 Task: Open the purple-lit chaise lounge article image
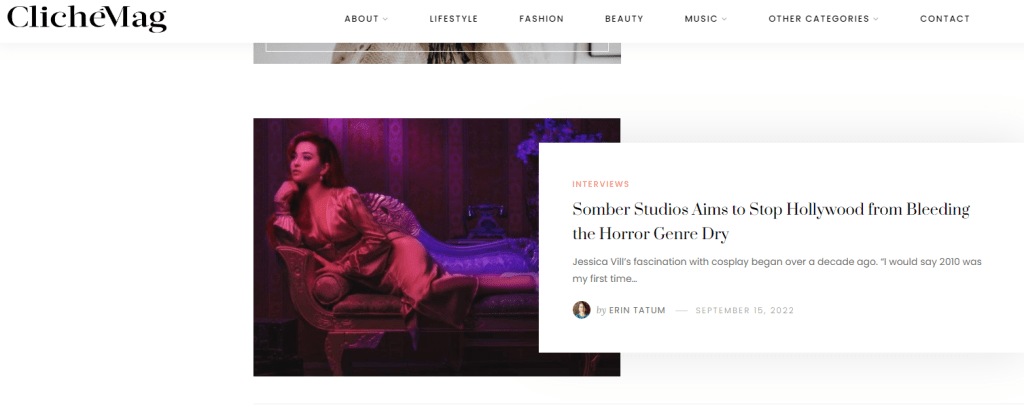396,247
